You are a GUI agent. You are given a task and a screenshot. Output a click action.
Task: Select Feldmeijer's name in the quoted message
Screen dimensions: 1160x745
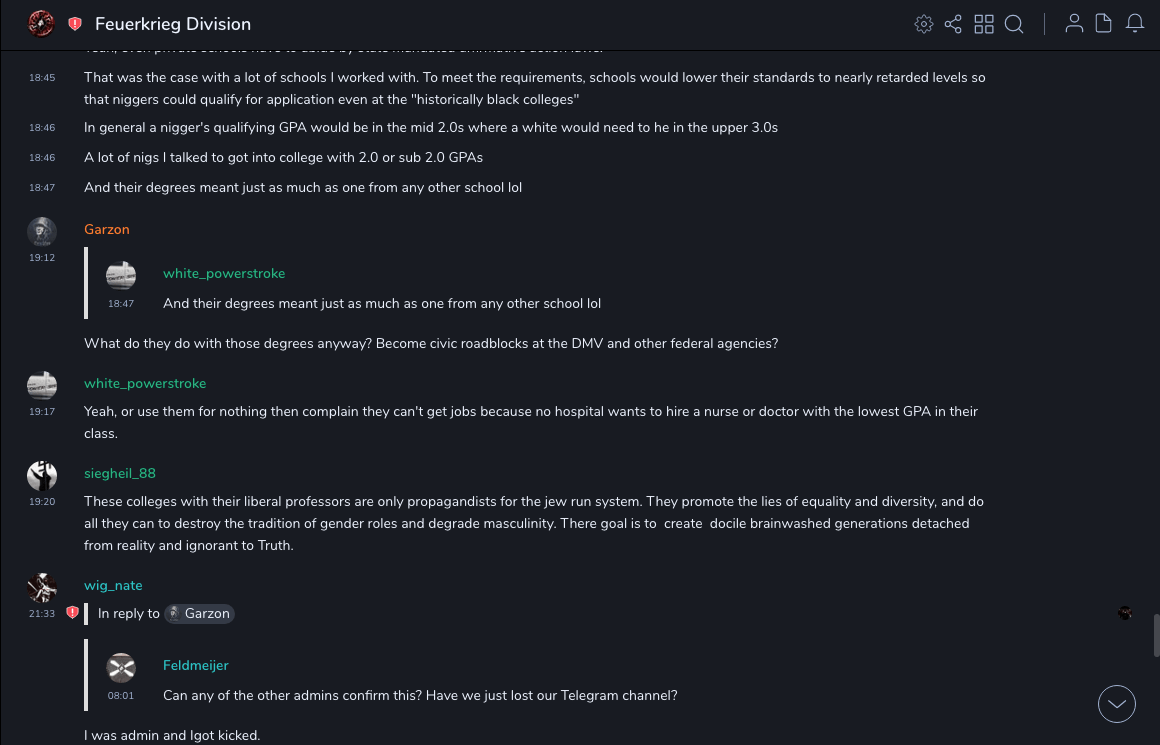pyautogui.click(x=196, y=665)
